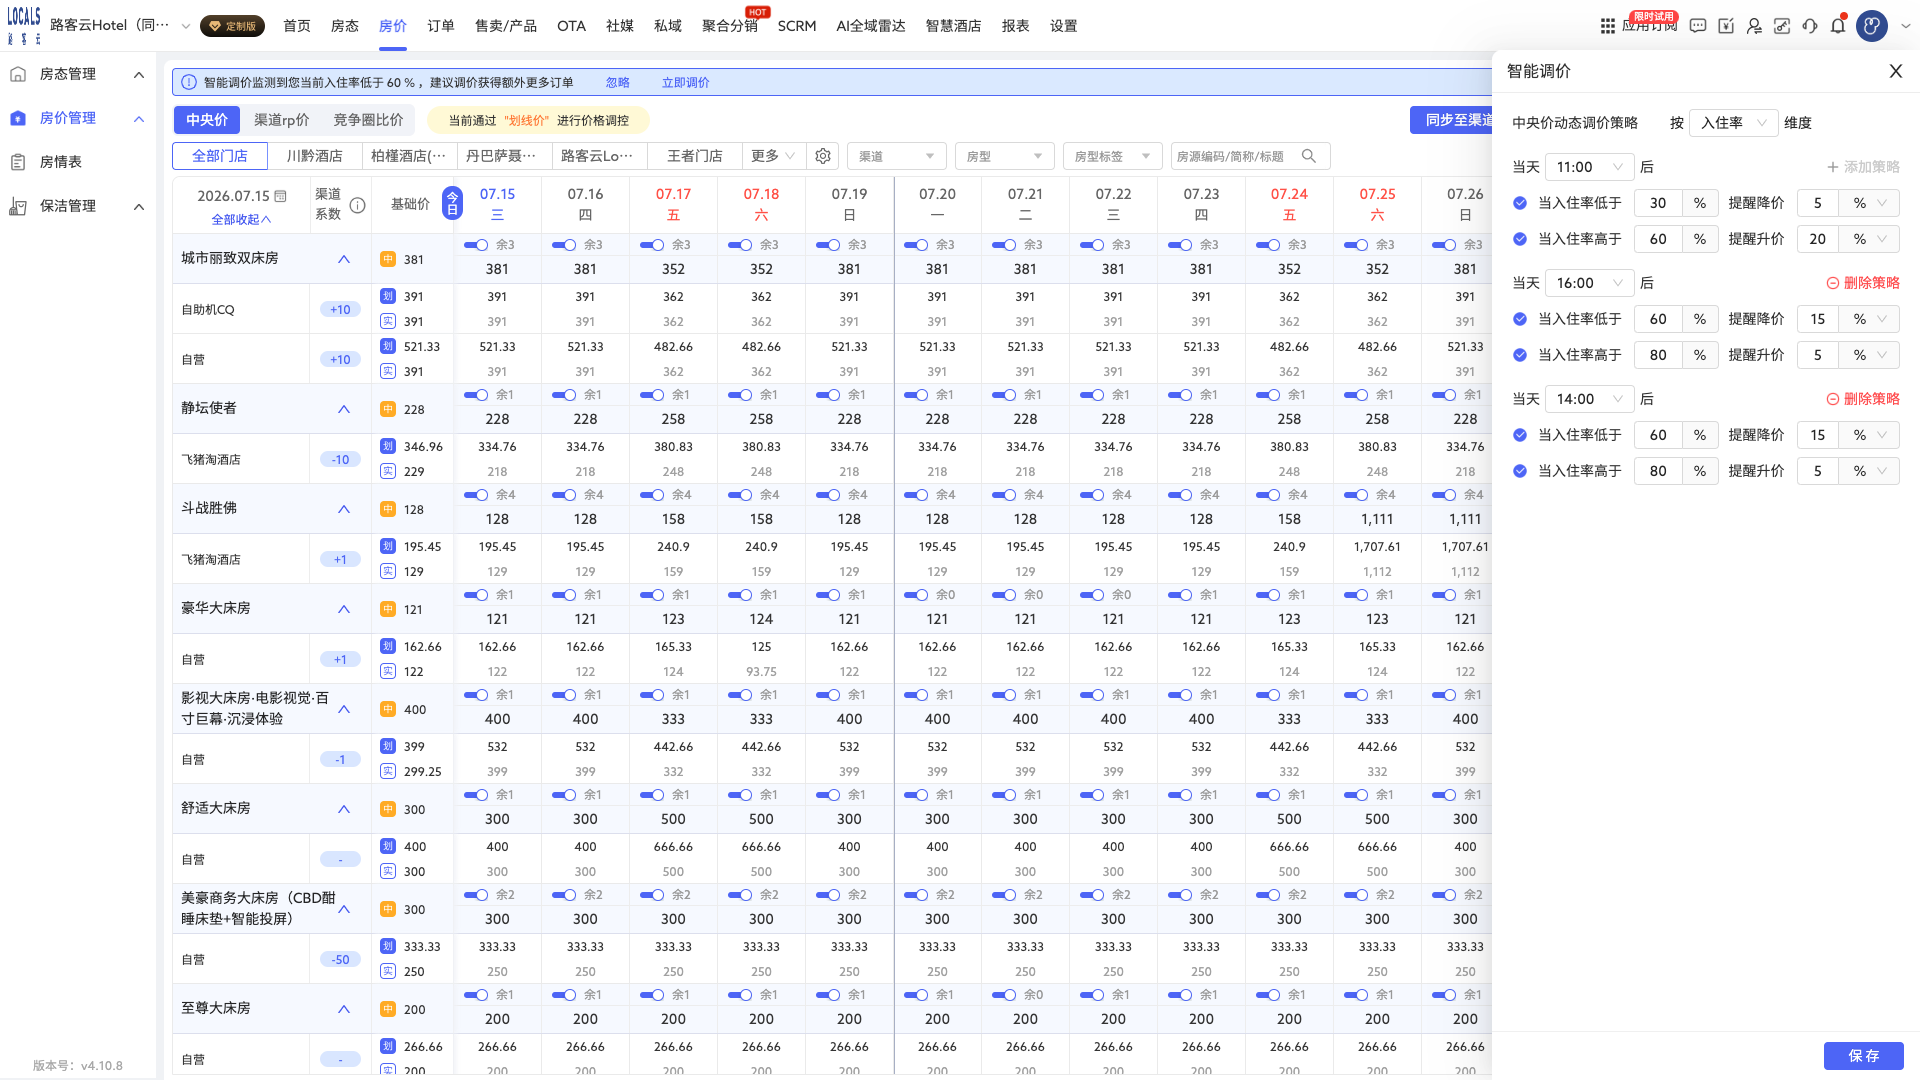Image resolution: width=1920 pixels, height=1080 pixels.
Task: Open the 入住率 dimension dropdown
Action: [1733, 123]
